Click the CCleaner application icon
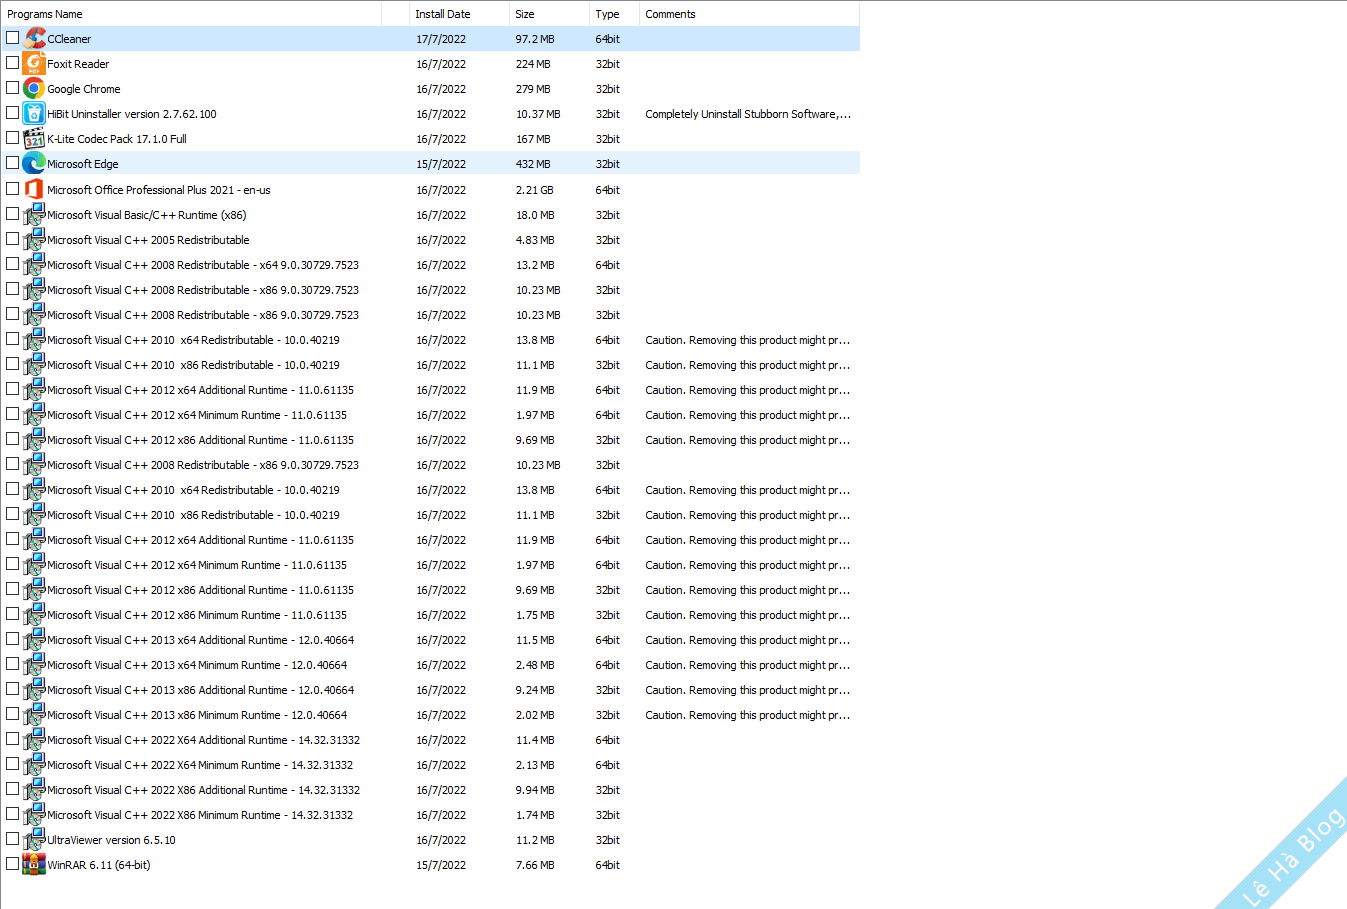 (x=34, y=38)
